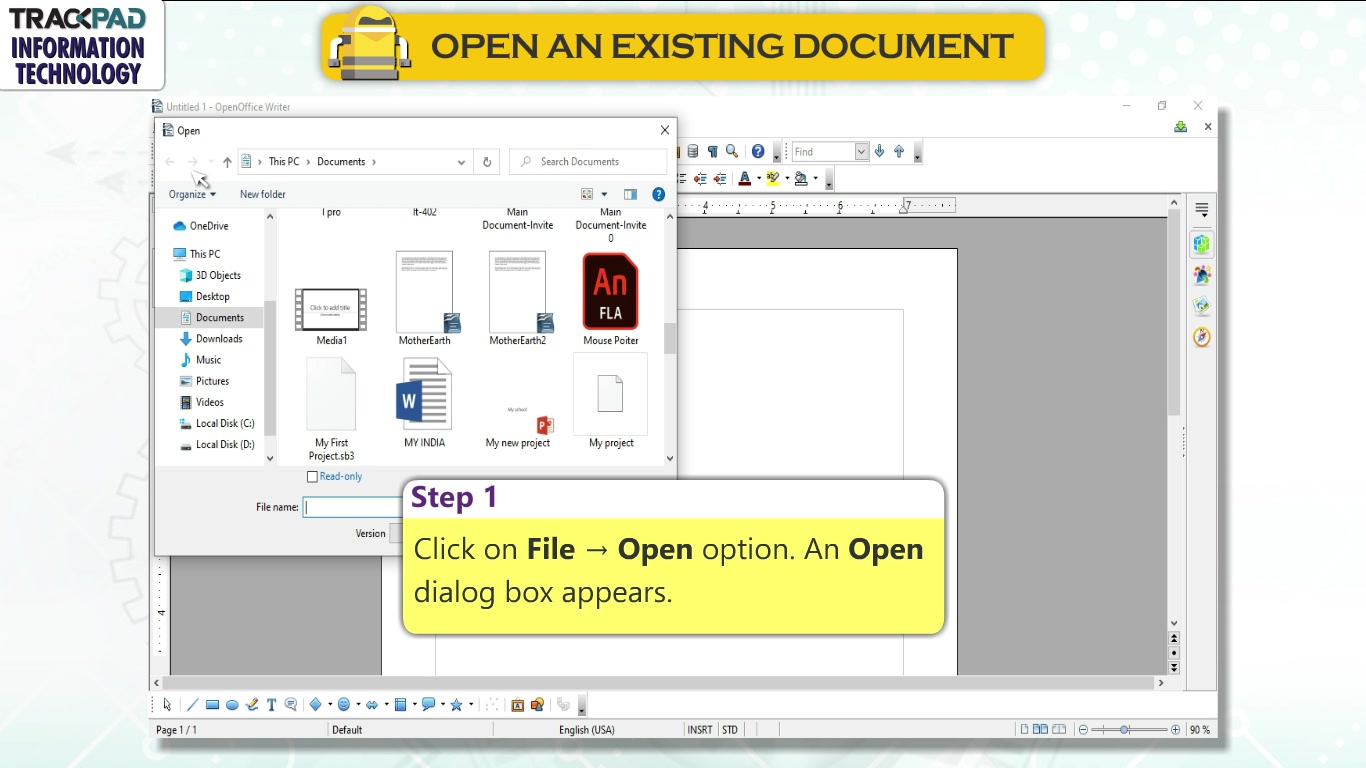
Task: Open the sidebar settings menu dropdown
Action: click(x=1202, y=210)
